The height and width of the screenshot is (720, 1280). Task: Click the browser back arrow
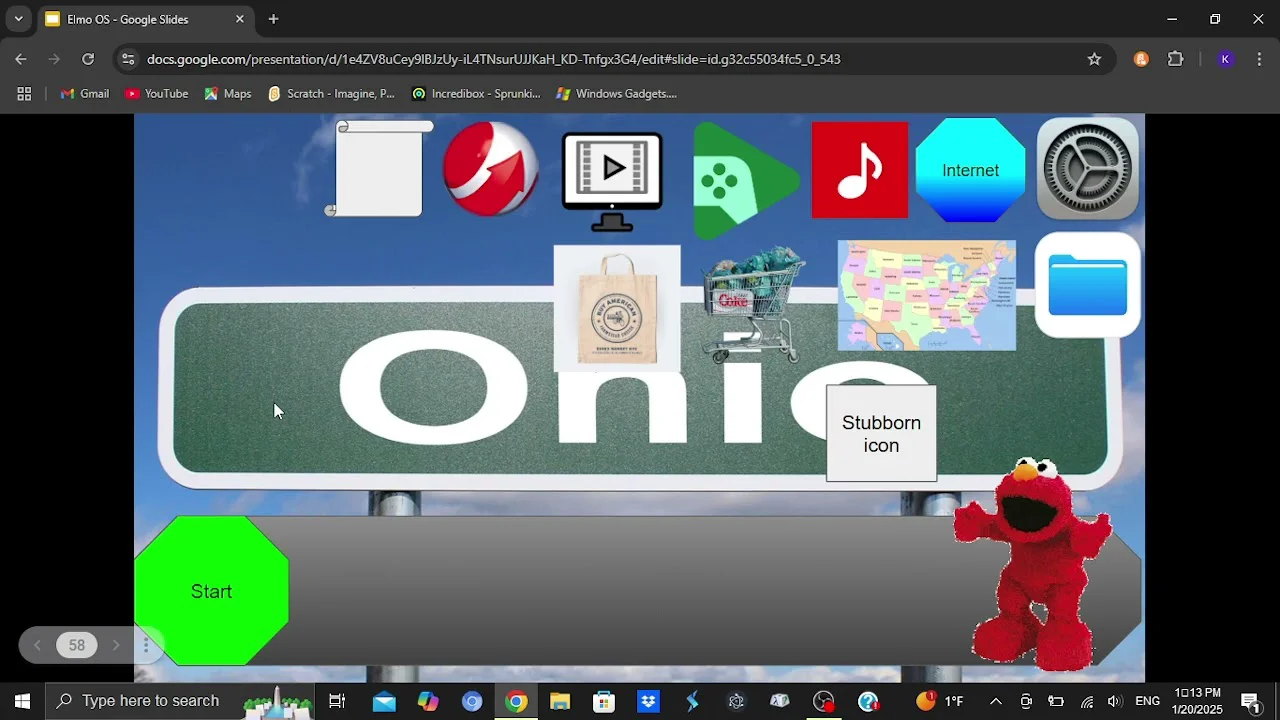(x=21, y=59)
